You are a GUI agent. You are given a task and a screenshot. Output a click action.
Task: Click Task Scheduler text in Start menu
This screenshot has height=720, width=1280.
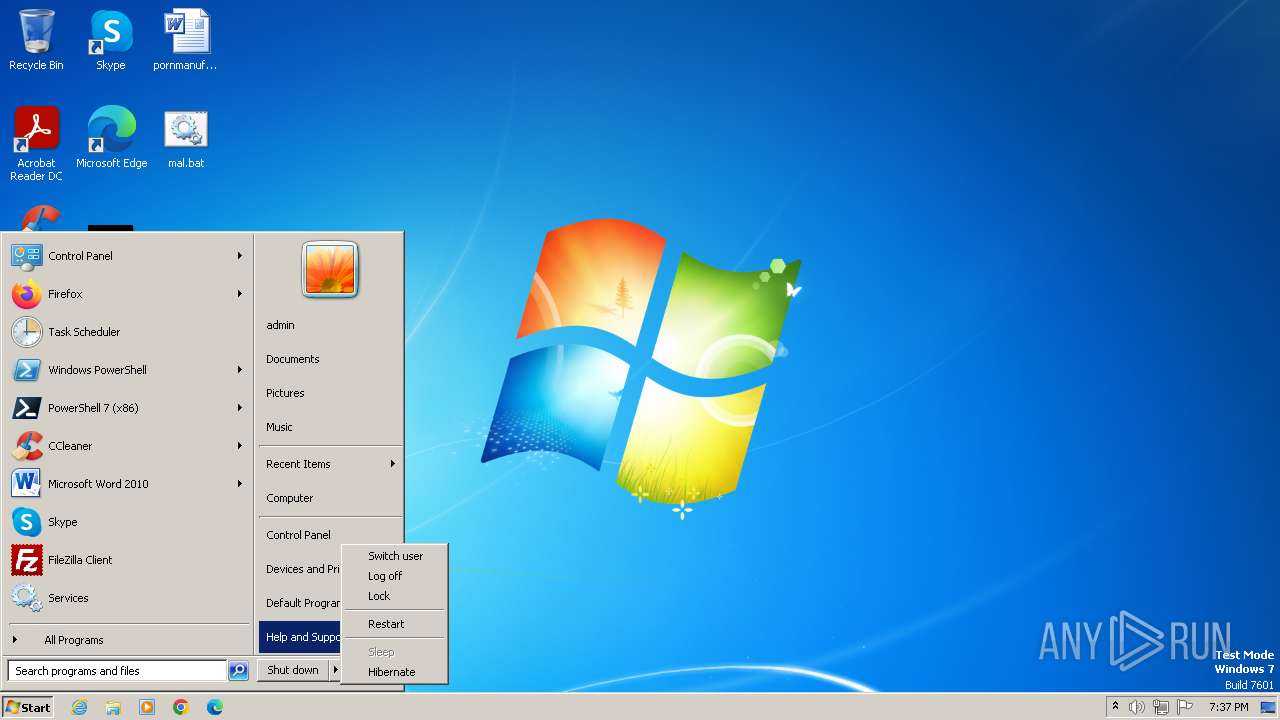click(x=84, y=332)
